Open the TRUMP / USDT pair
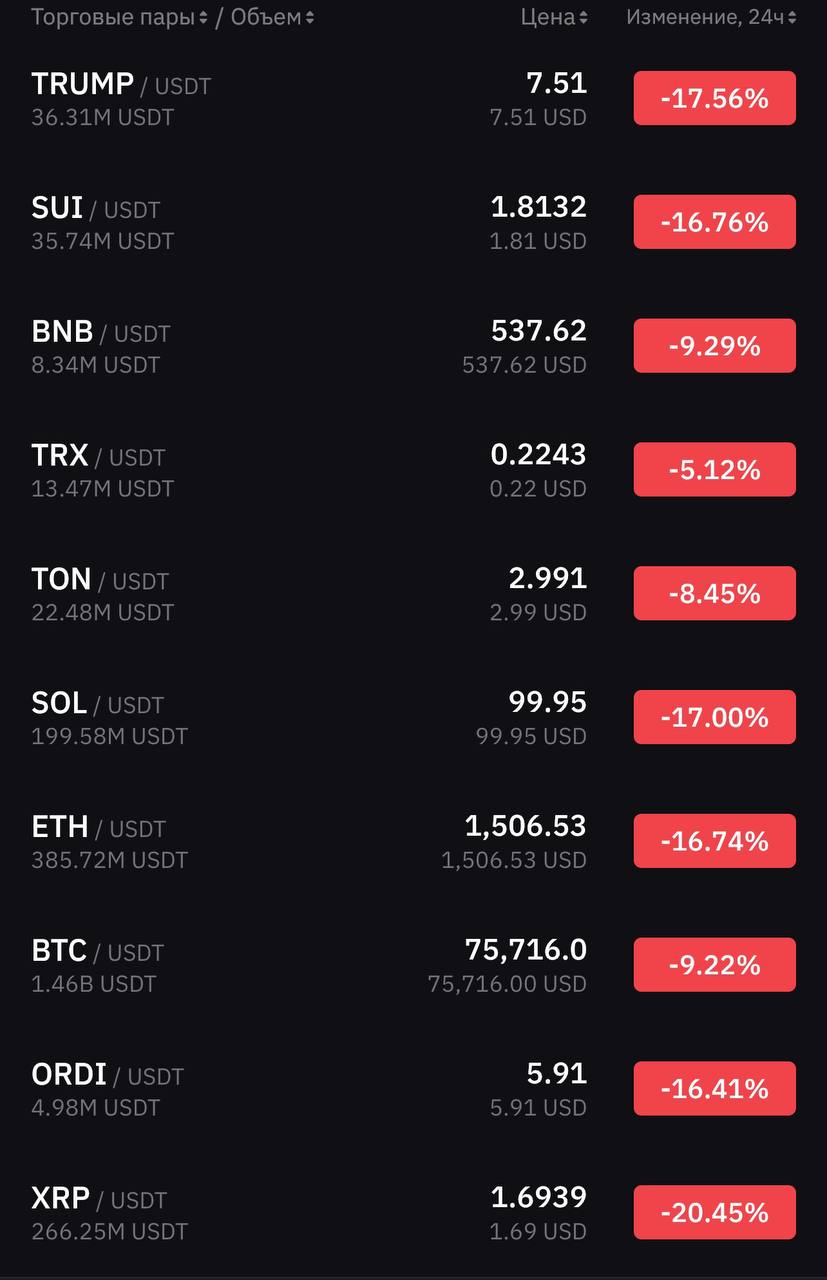The image size is (827, 1280). pyautogui.click(x=413, y=98)
